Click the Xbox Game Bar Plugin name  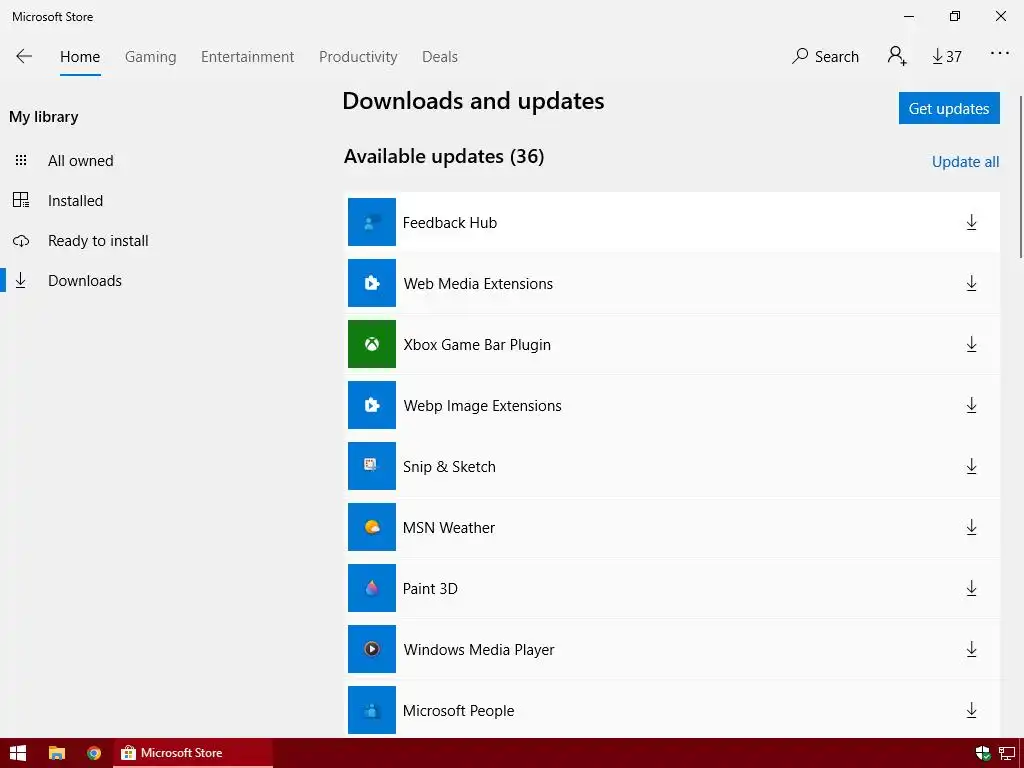477,345
